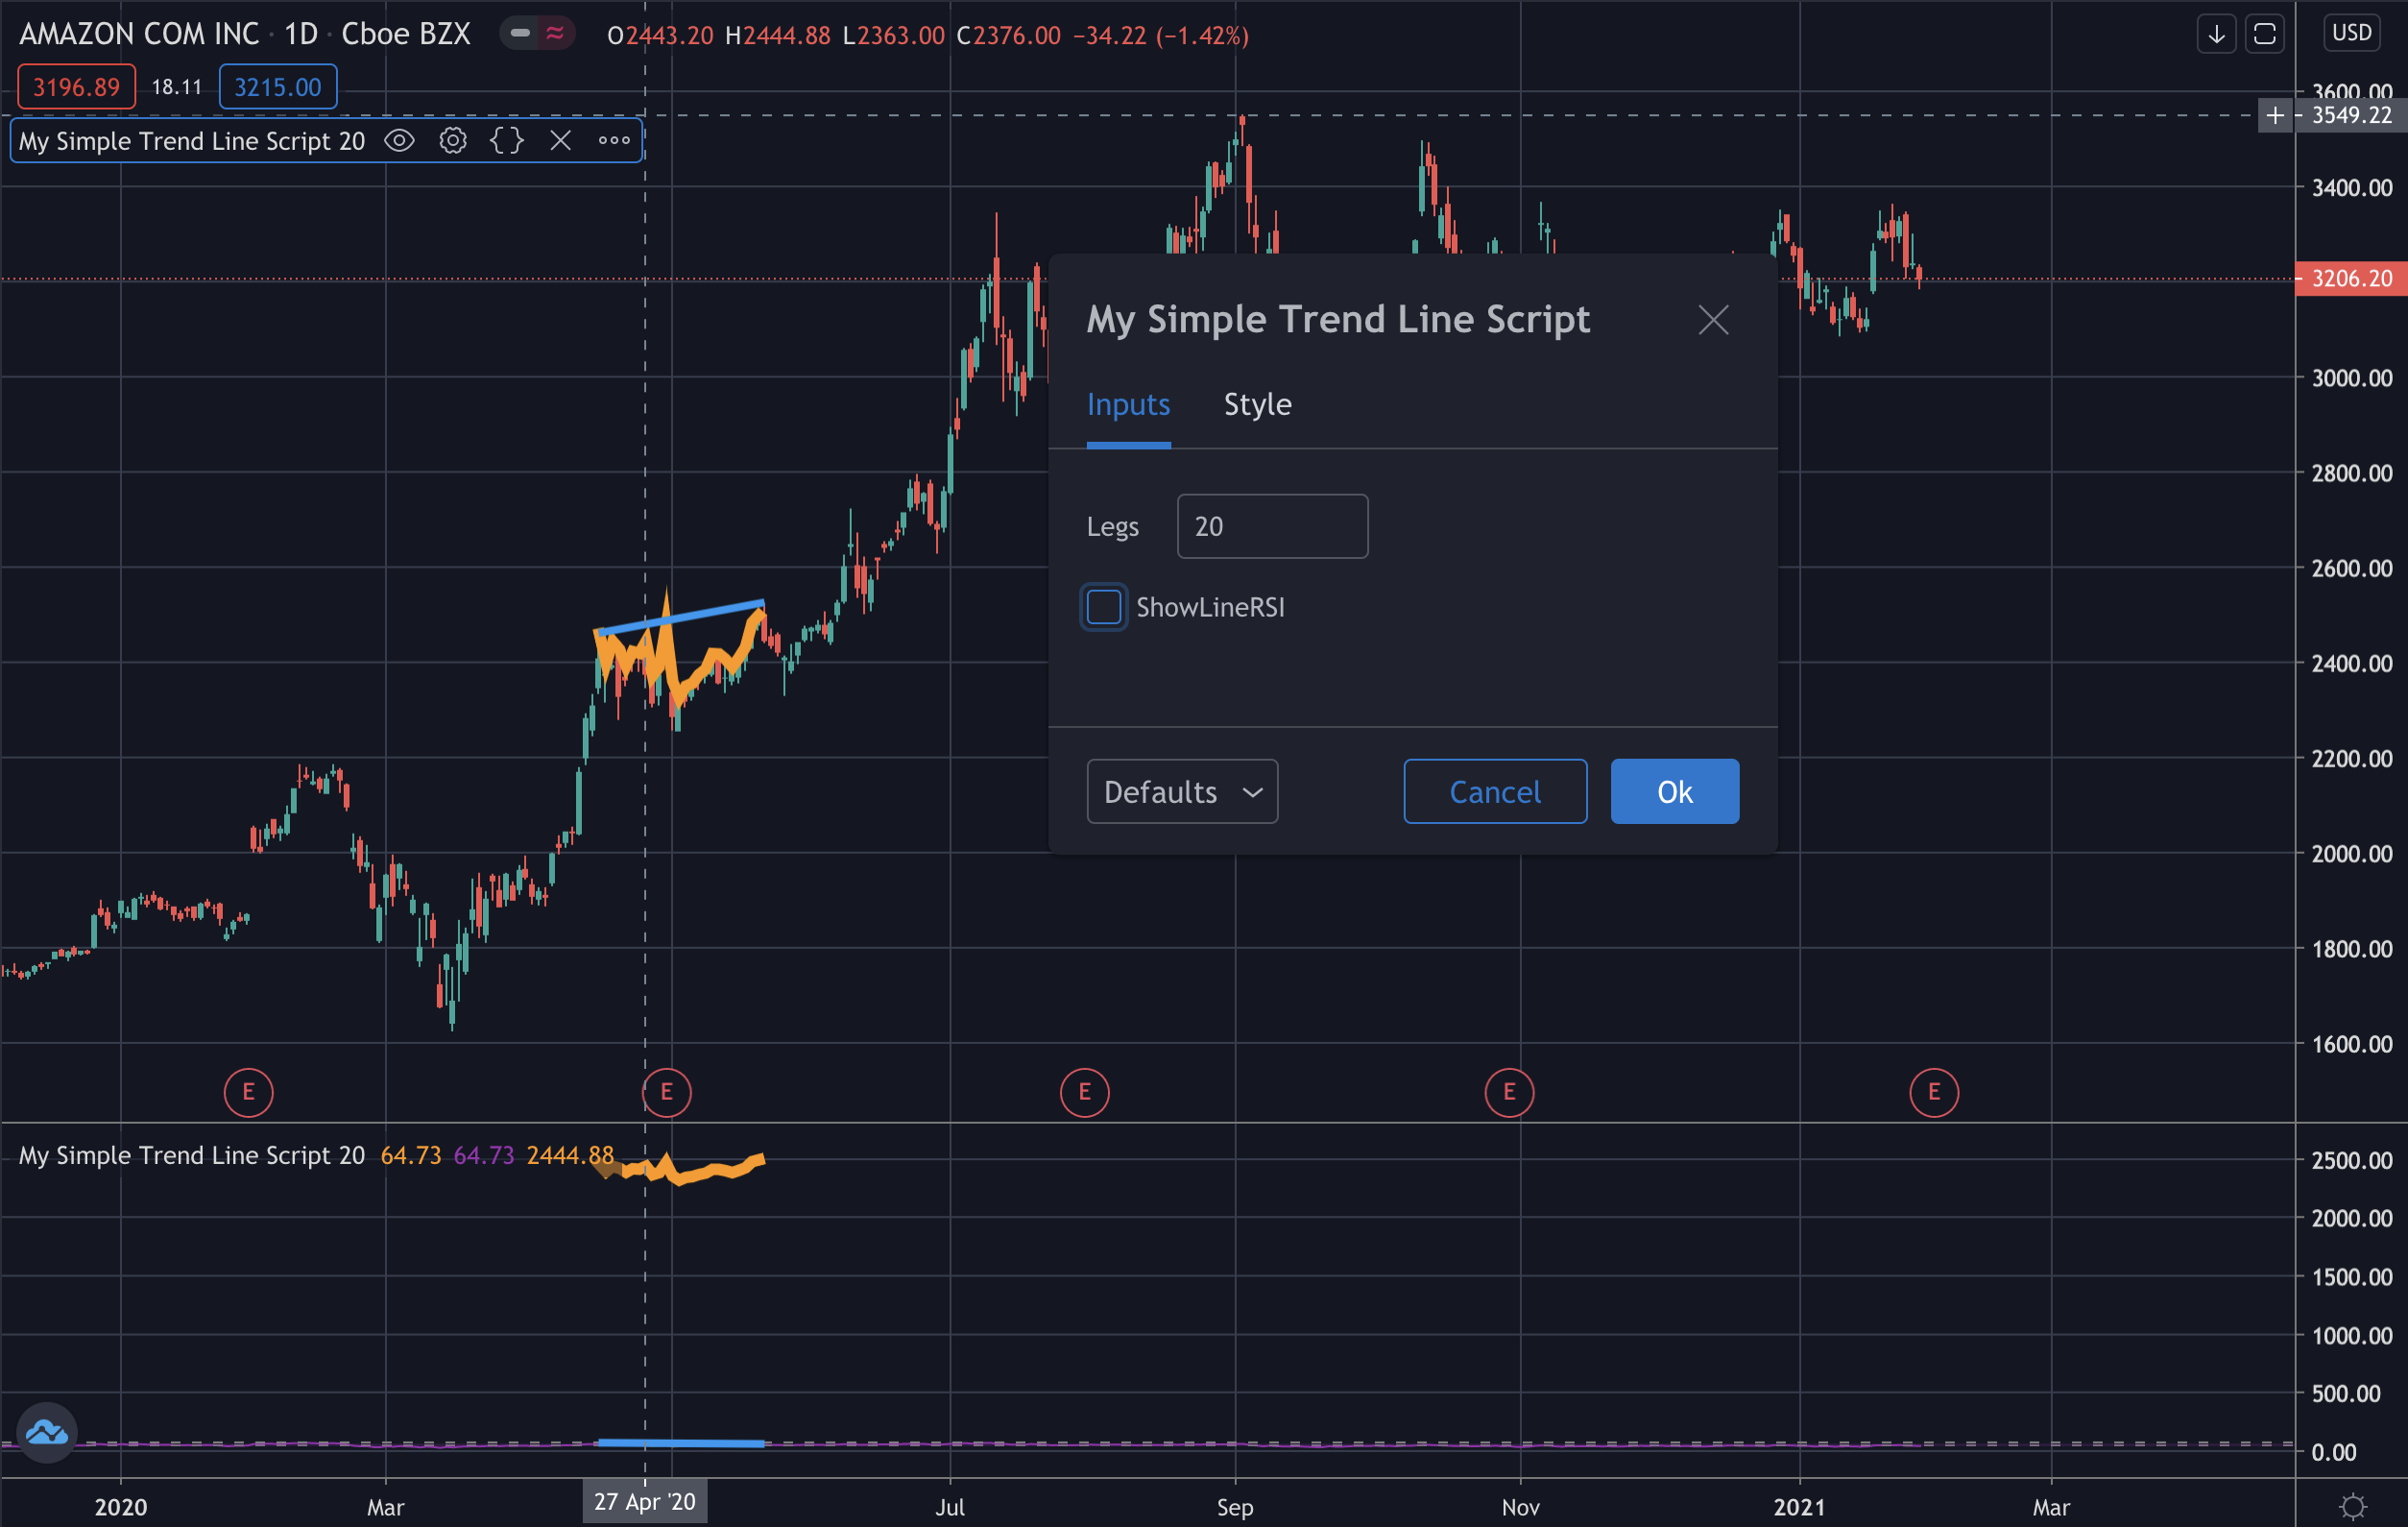Open script source code braces icon
The width and height of the screenshot is (2408, 1527).
click(506, 141)
